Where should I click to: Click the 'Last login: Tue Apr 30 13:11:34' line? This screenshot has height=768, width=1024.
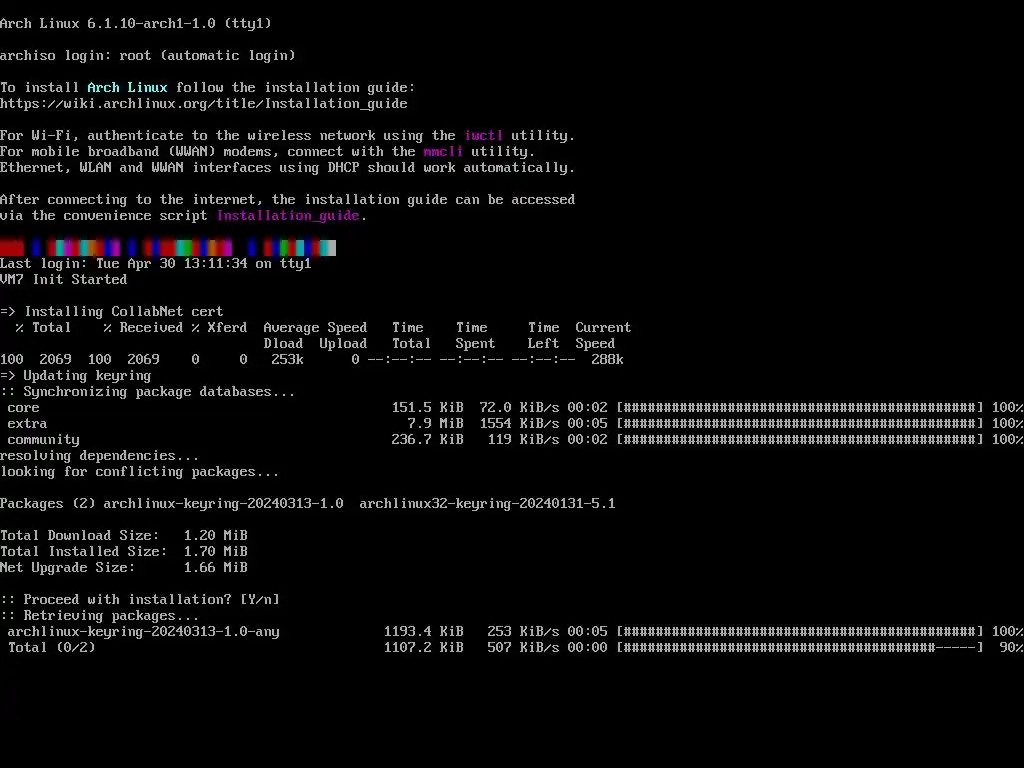[x=155, y=263]
